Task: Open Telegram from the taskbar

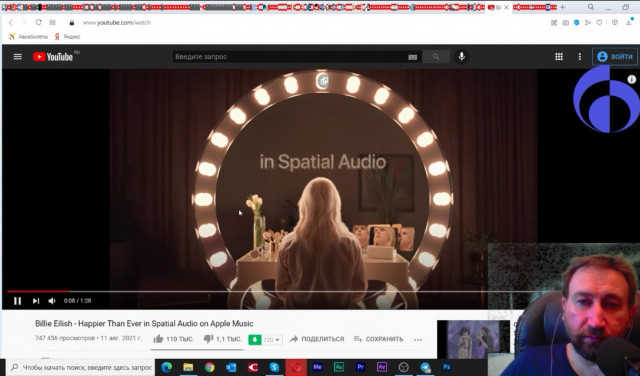Action: pyautogui.click(x=425, y=367)
